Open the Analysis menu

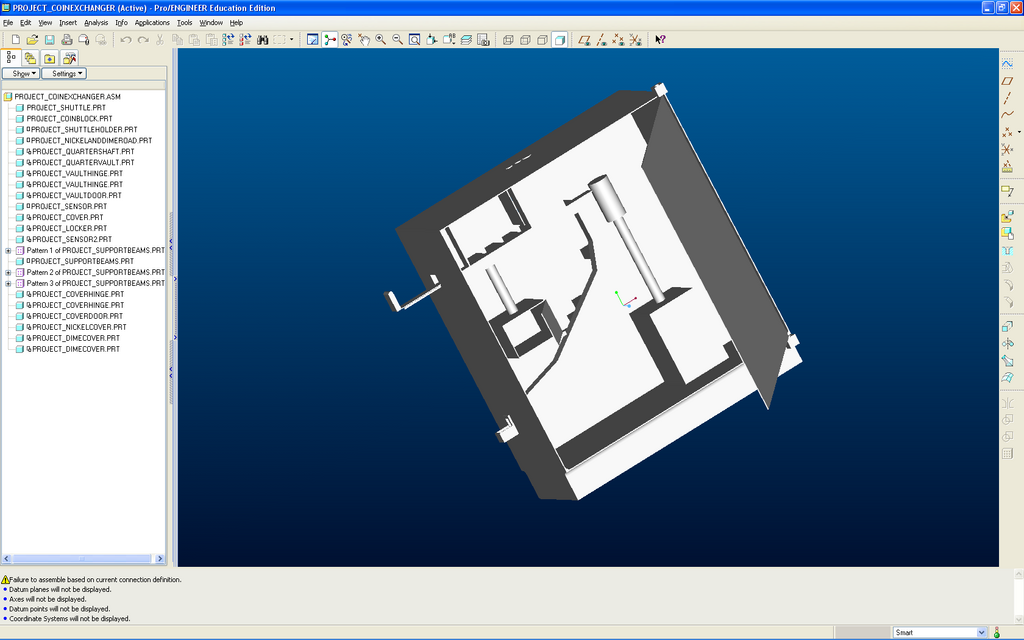pyautogui.click(x=96, y=23)
